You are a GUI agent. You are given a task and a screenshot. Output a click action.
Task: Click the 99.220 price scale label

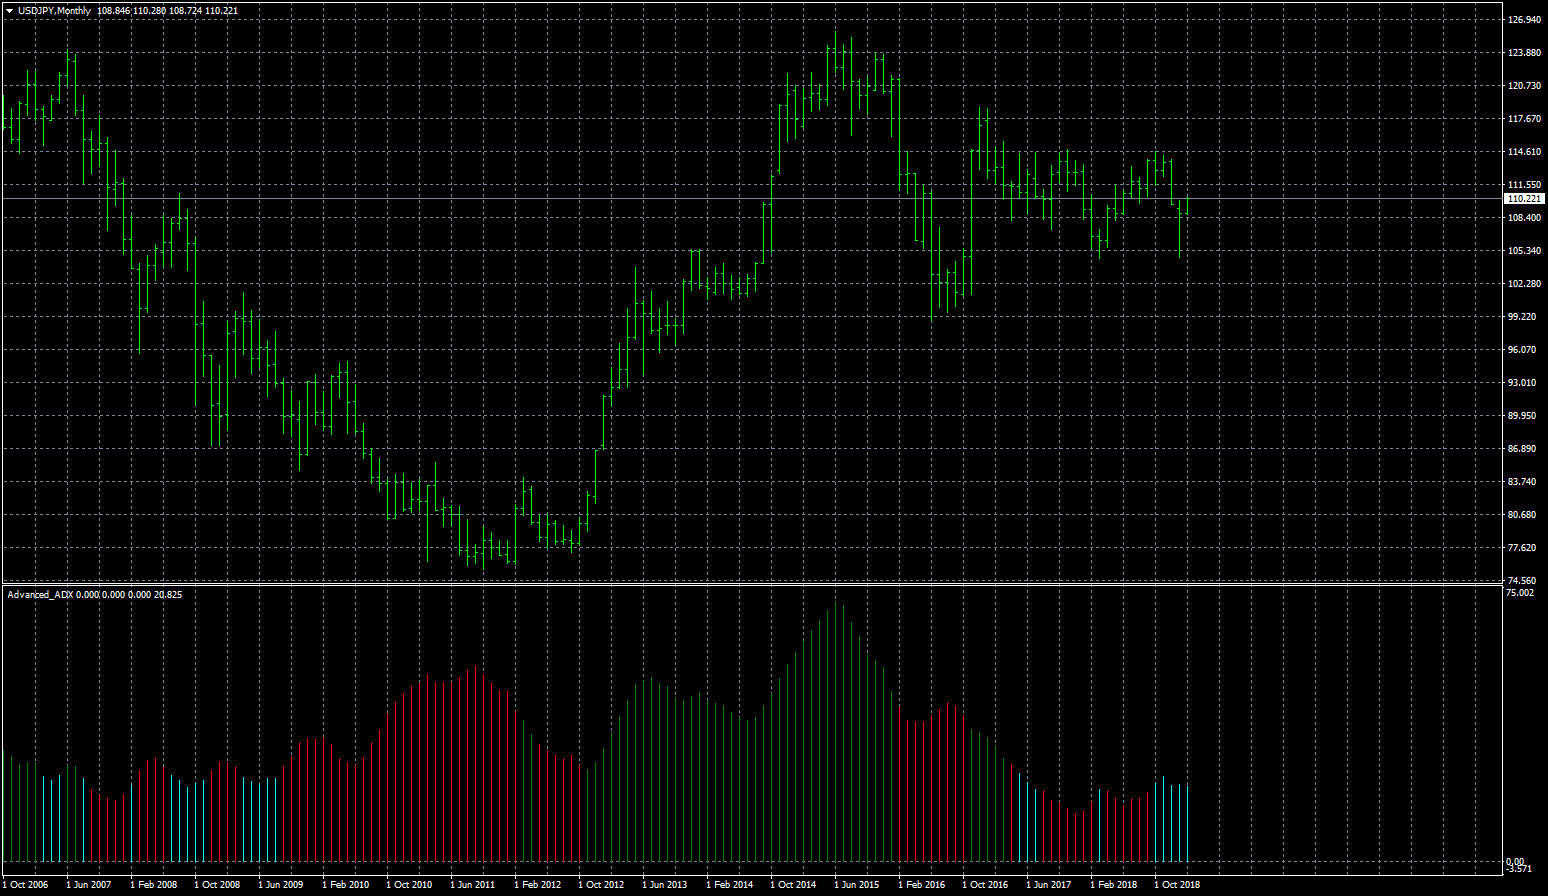click(1522, 317)
